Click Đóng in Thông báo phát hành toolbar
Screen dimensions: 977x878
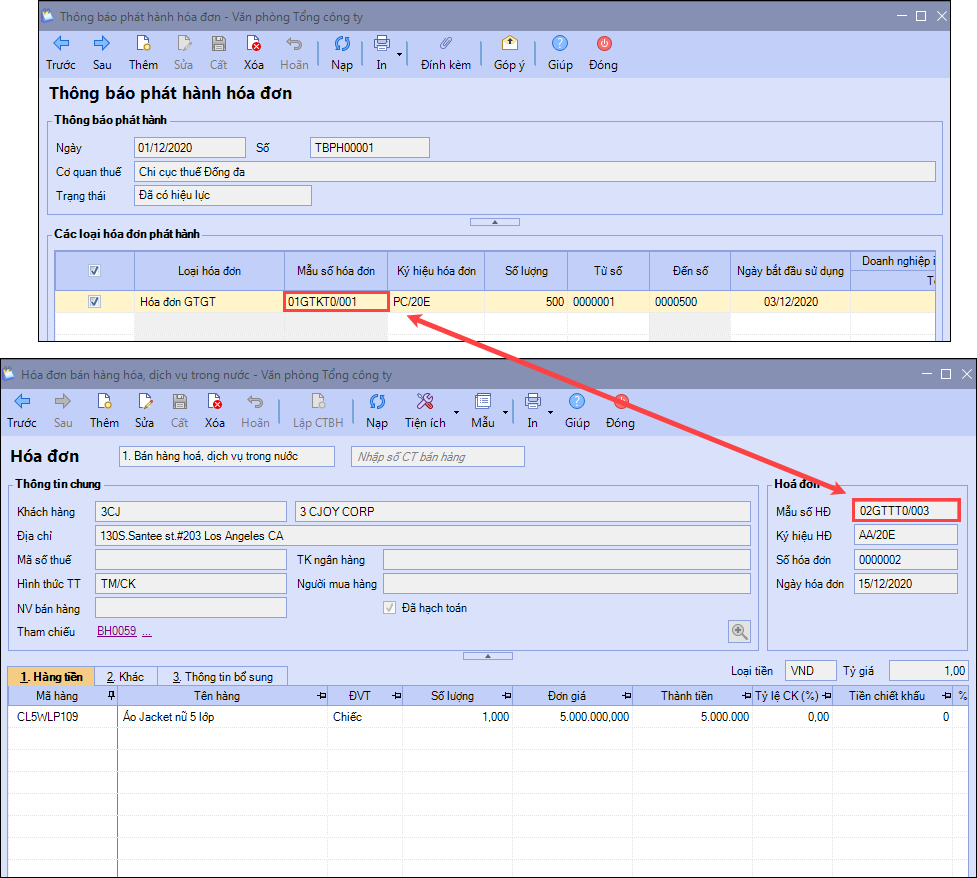[603, 53]
